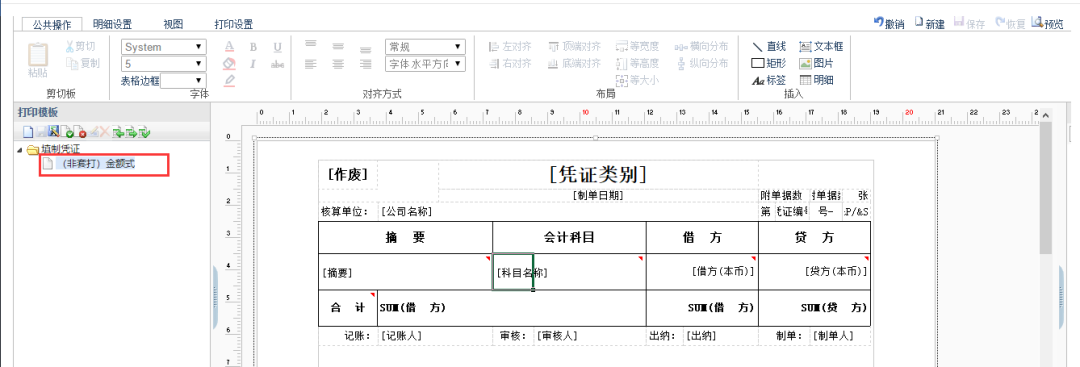Click the 顶端对齐 layout button
The image size is (1080, 367).
coord(574,47)
